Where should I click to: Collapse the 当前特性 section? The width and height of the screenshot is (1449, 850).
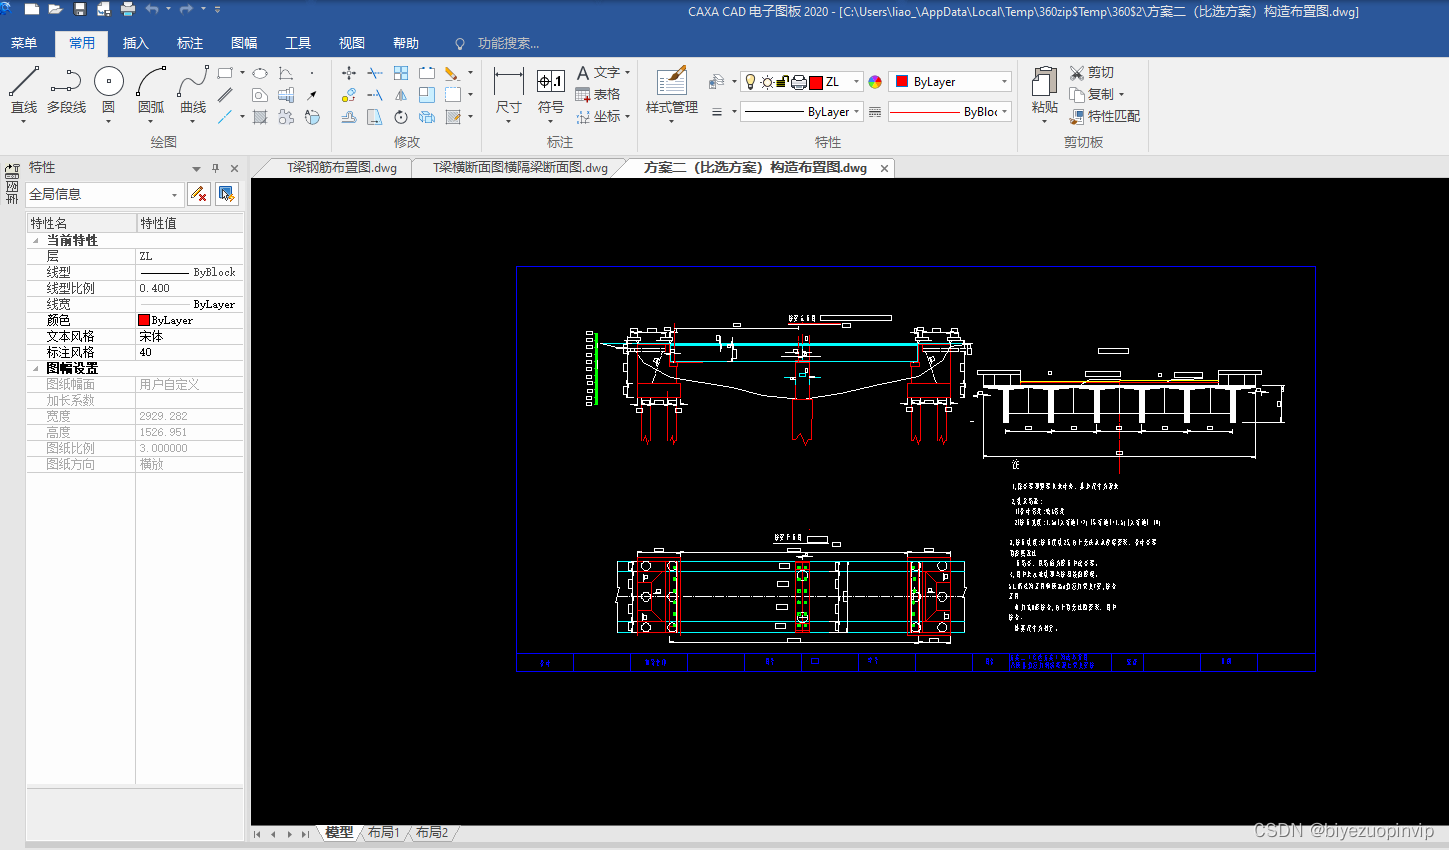[36, 241]
